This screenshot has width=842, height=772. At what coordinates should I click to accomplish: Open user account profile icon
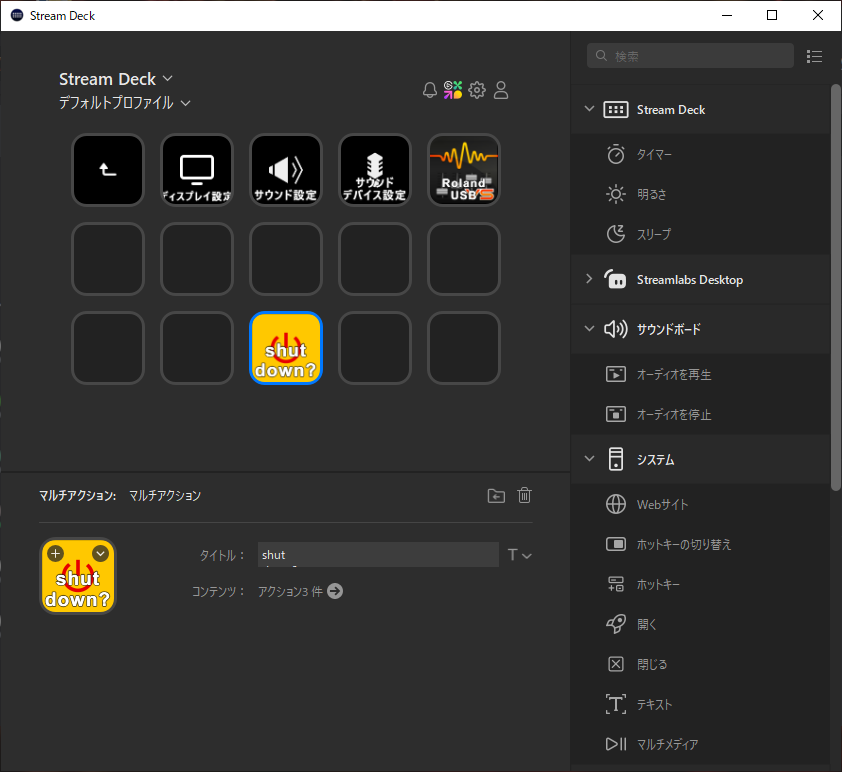501,90
